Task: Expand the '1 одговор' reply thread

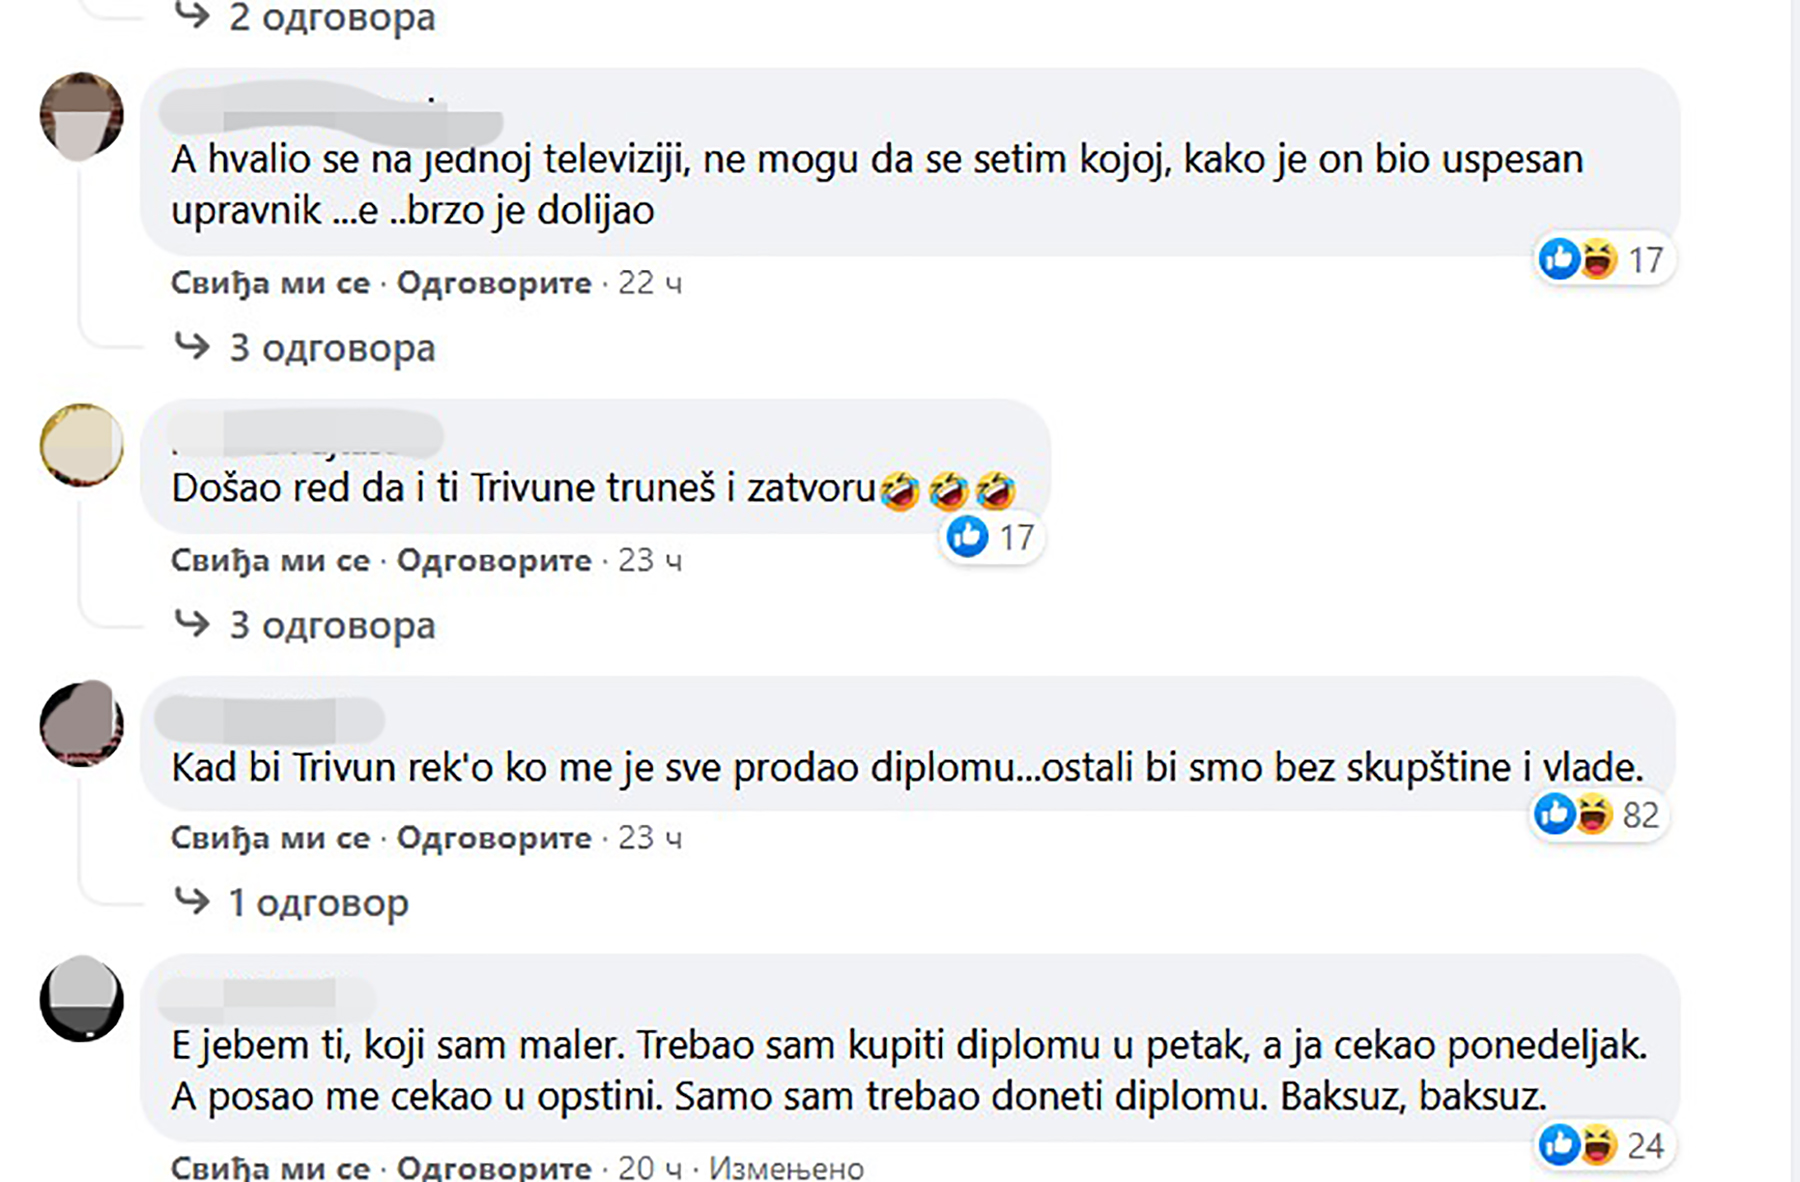Action: pyautogui.click(x=315, y=901)
